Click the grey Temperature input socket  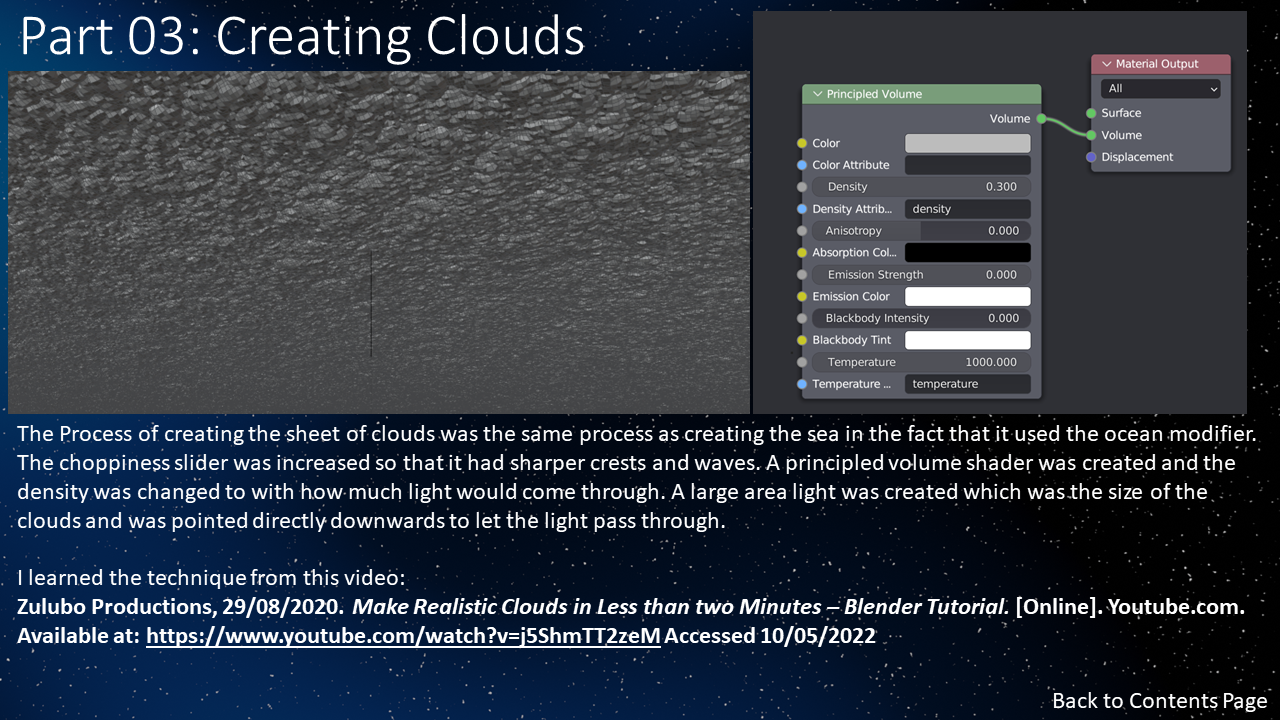(802, 362)
